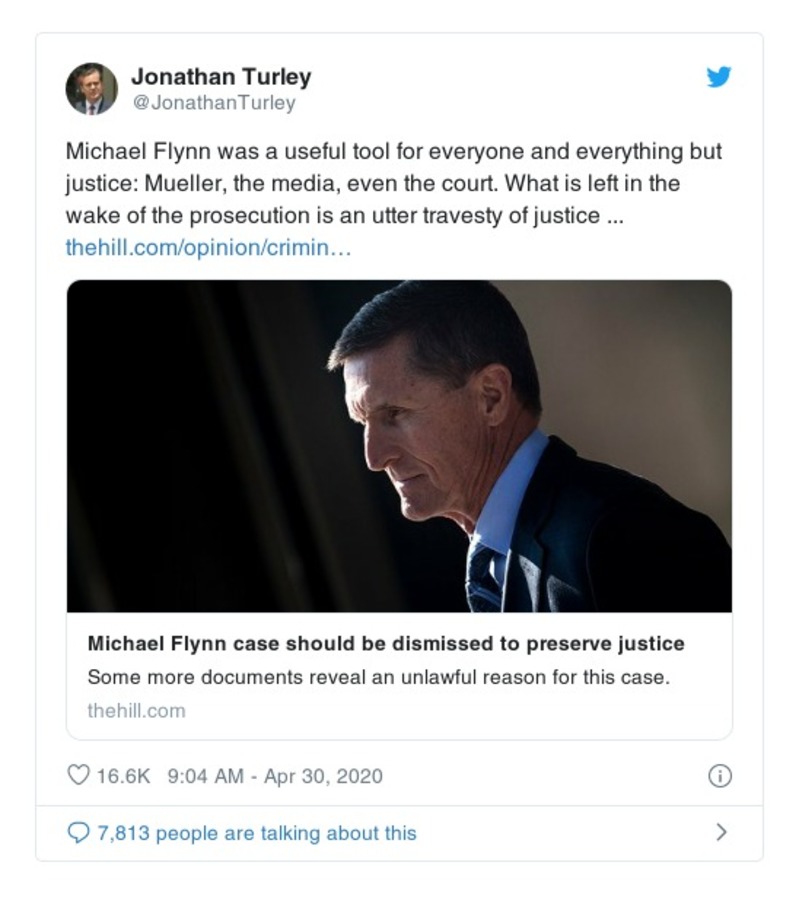Viewport: 799px width, 910px height.
Task: Visit the @JonathanTurley handle
Action: [x=213, y=103]
